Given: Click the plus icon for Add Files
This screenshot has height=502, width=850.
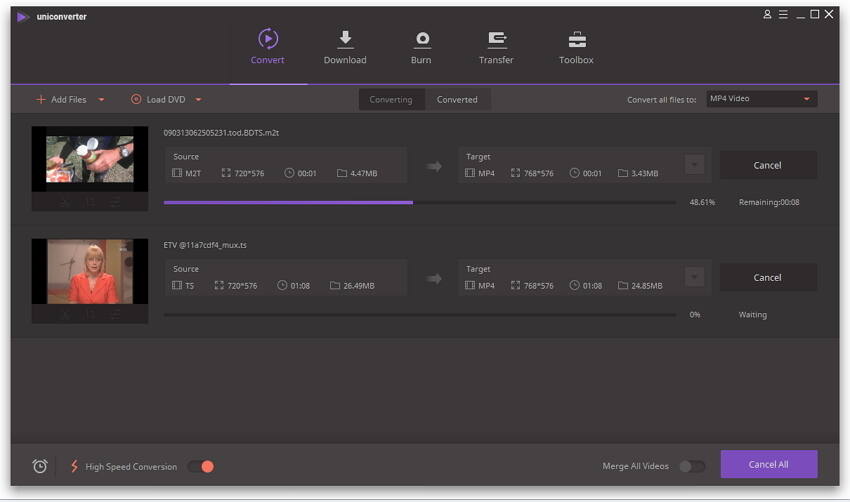Looking at the screenshot, I should click(x=41, y=99).
